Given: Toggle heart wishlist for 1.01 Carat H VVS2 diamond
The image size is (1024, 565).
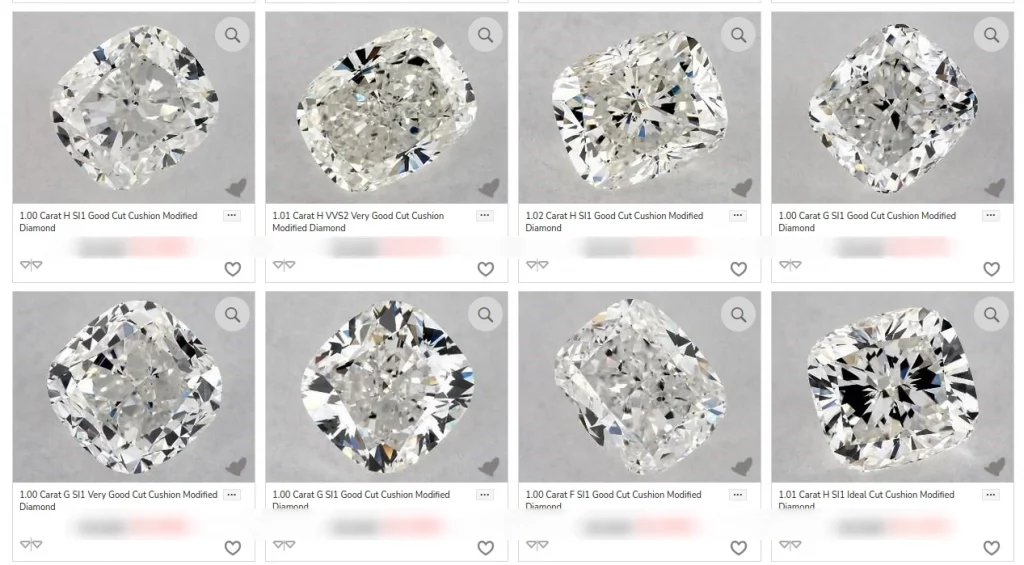Looking at the screenshot, I should 485,268.
